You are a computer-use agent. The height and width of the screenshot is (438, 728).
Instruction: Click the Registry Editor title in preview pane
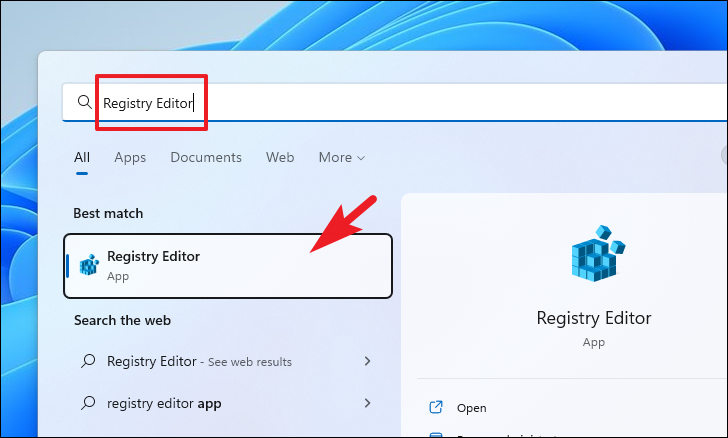click(594, 318)
